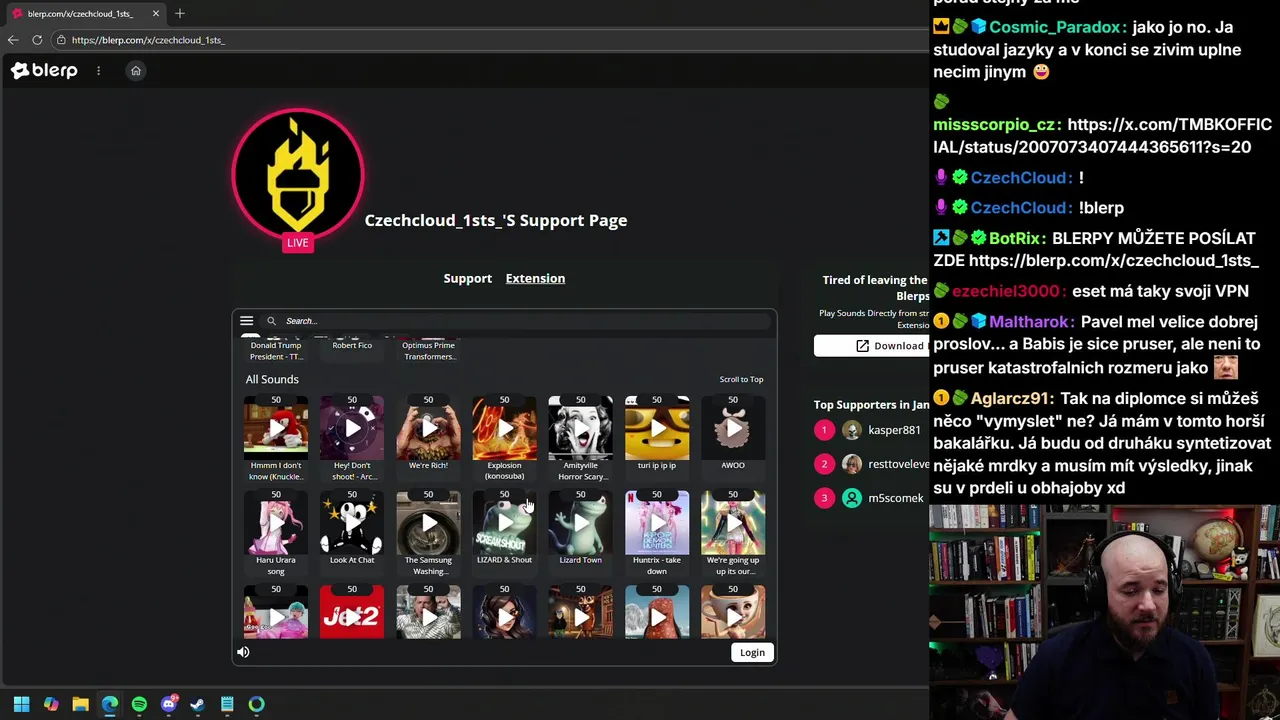Click the browser address bar URL
Image resolution: width=1280 pixels, height=720 pixels.
click(148, 40)
